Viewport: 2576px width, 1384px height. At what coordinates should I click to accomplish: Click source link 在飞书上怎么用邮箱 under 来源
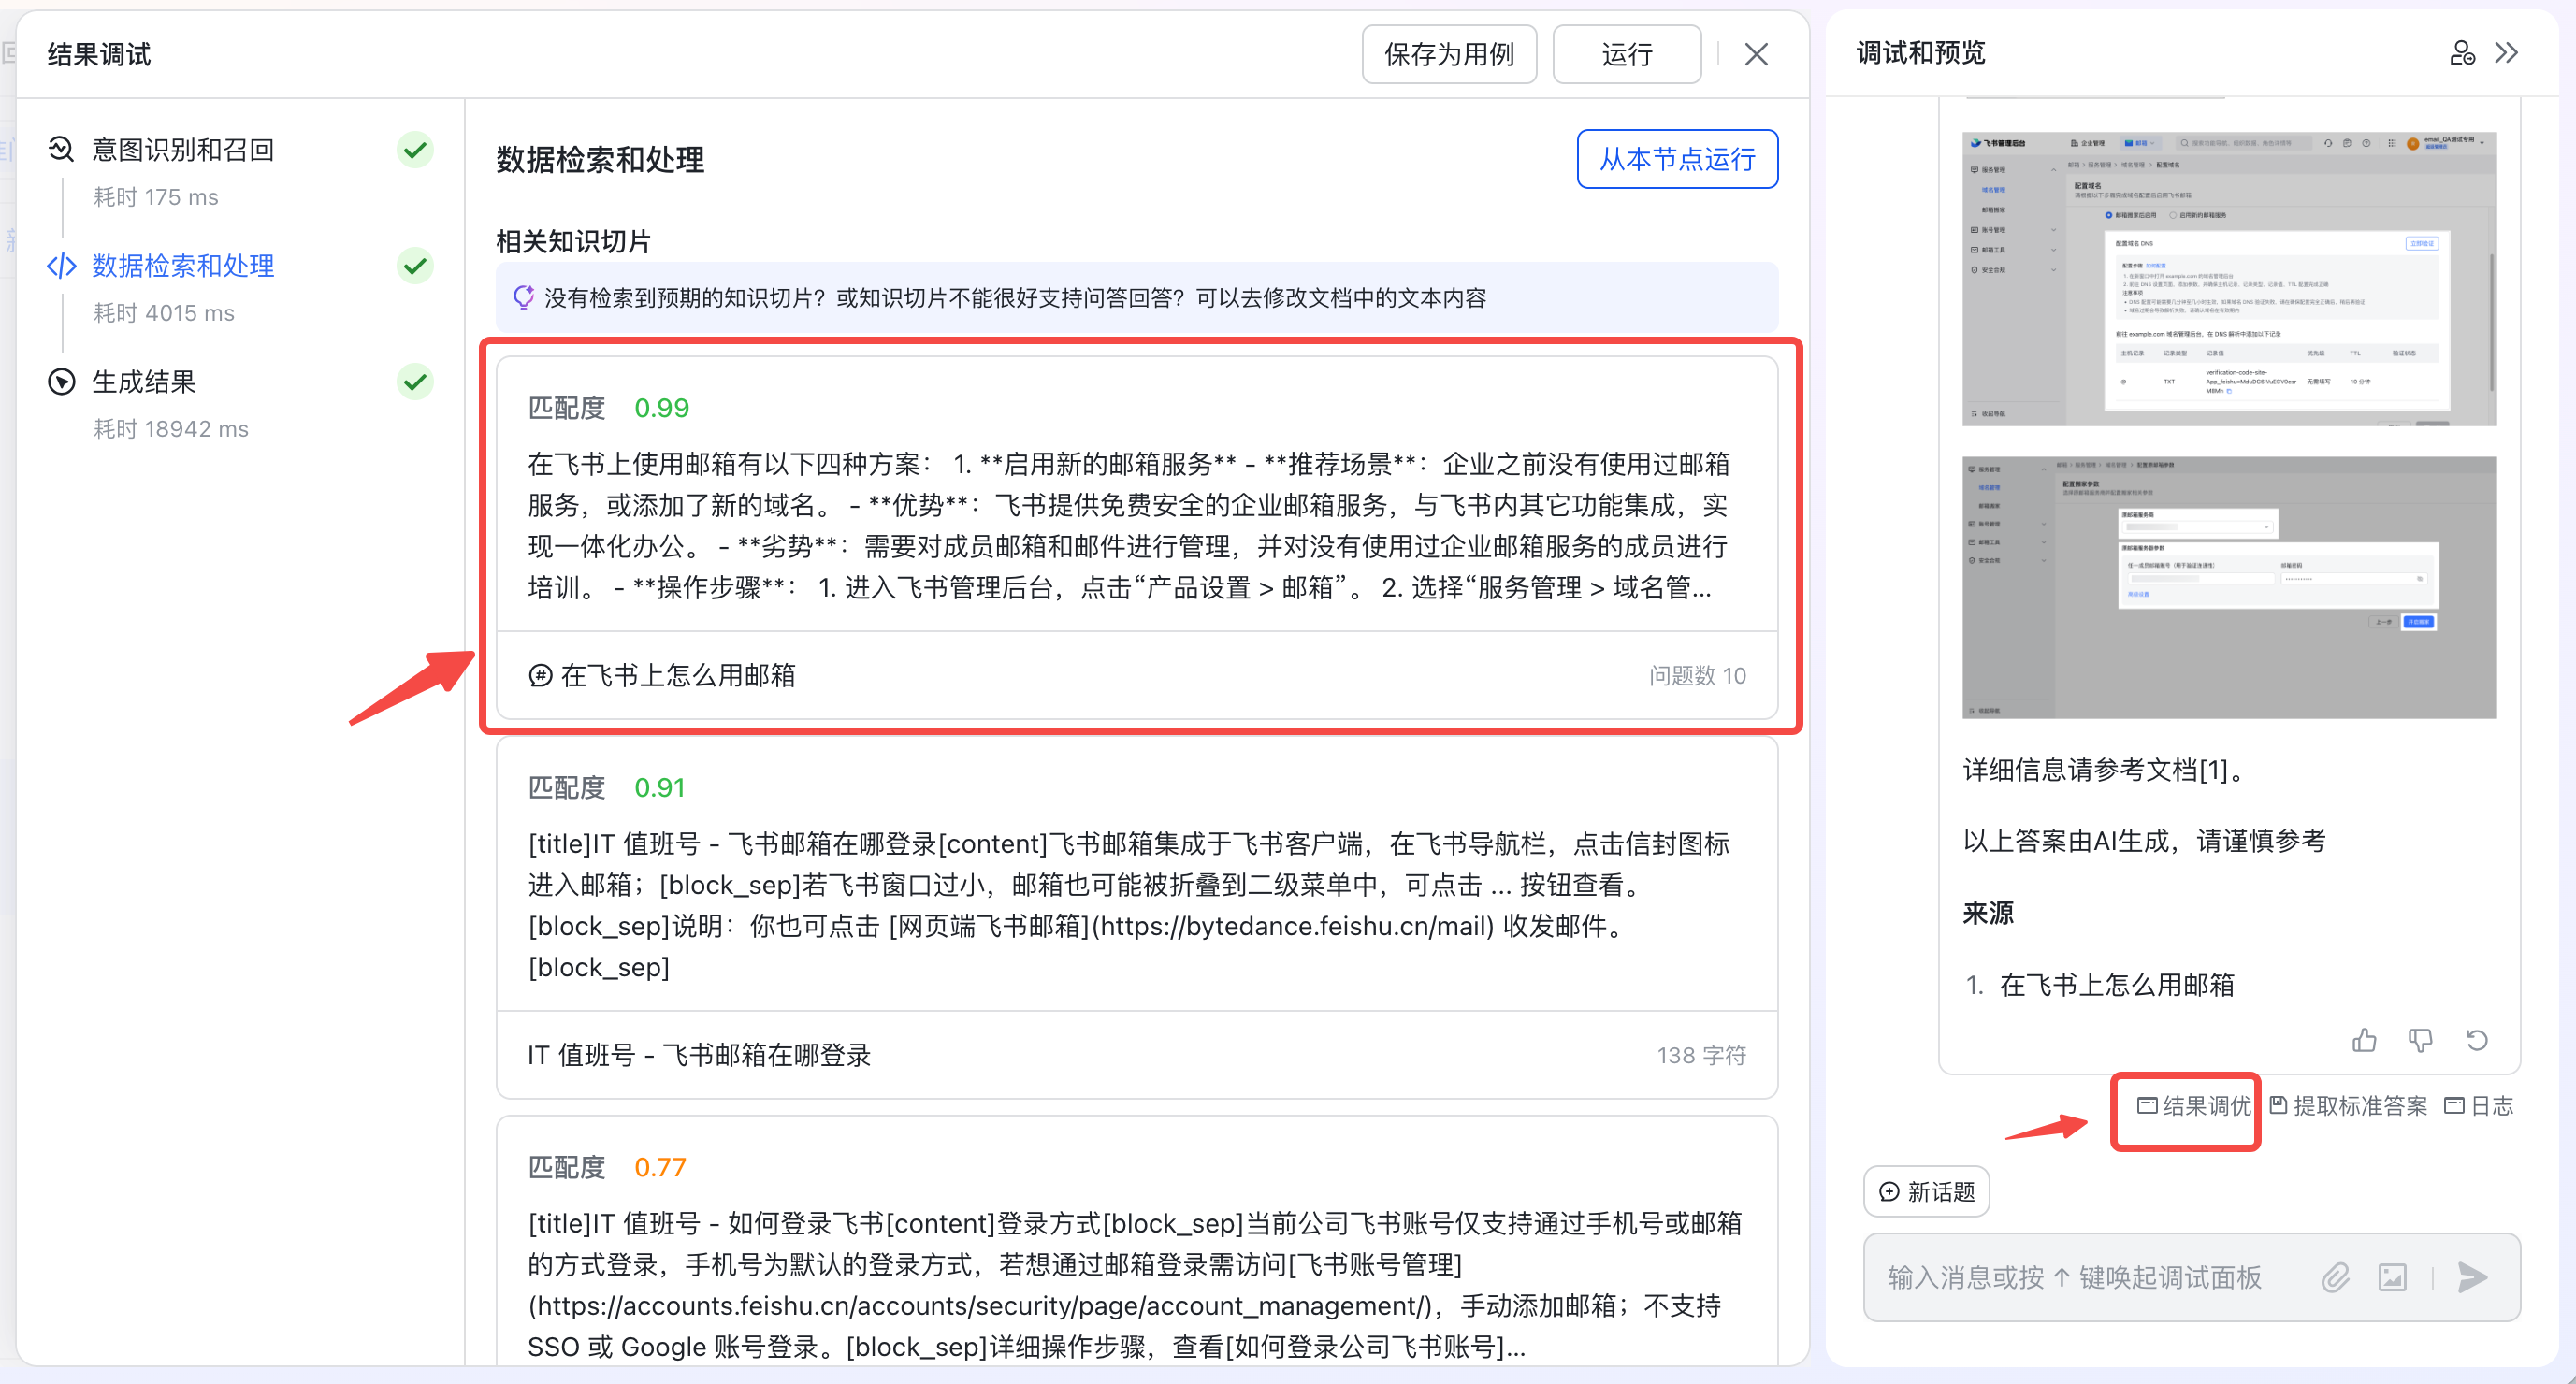[x=2116, y=985]
